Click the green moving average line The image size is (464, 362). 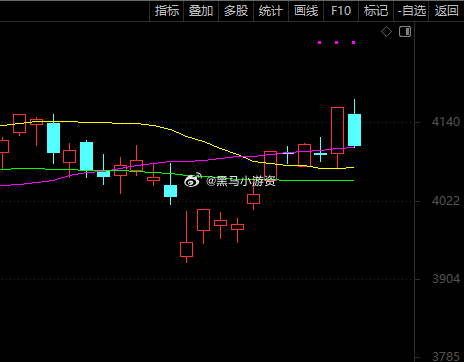click(317, 180)
